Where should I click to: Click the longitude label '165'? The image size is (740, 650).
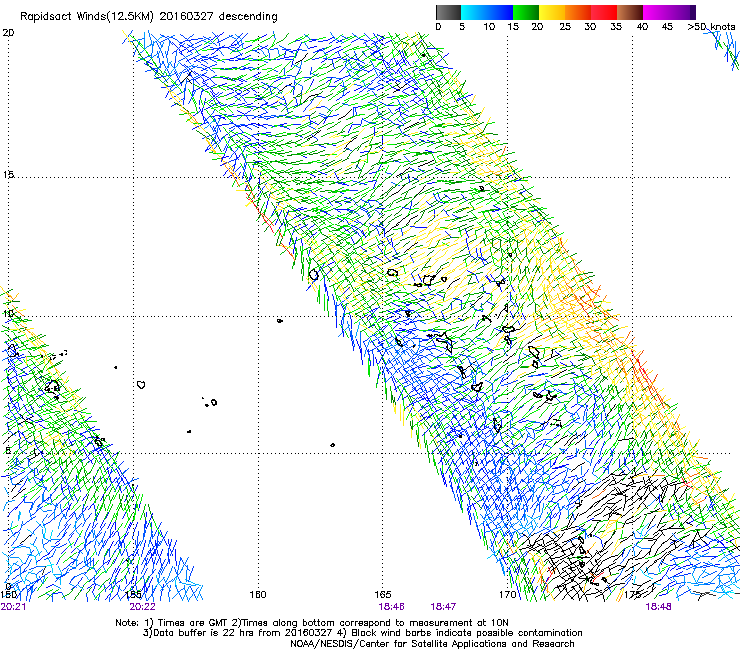tap(383, 594)
